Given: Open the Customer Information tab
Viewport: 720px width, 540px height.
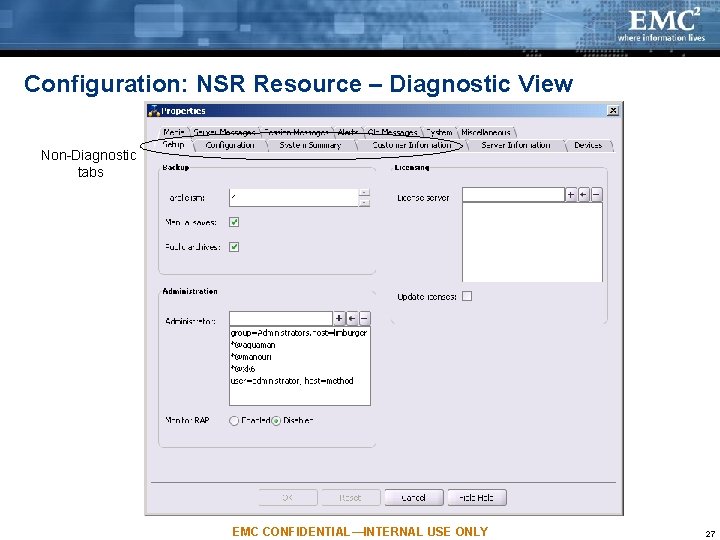Looking at the screenshot, I should (x=412, y=145).
